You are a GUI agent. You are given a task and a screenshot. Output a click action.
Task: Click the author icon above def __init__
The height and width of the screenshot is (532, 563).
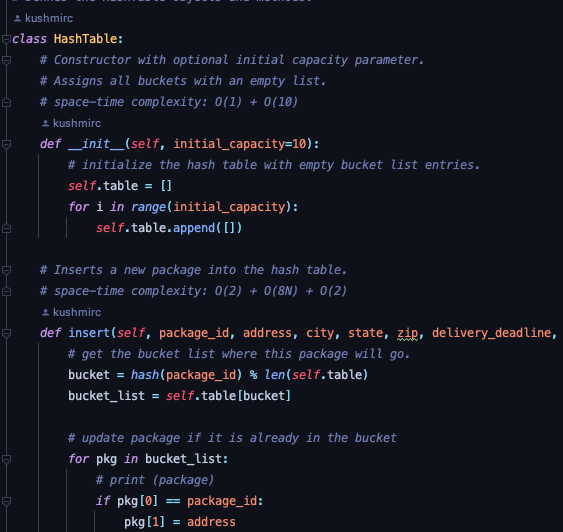(x=45, y=123)
